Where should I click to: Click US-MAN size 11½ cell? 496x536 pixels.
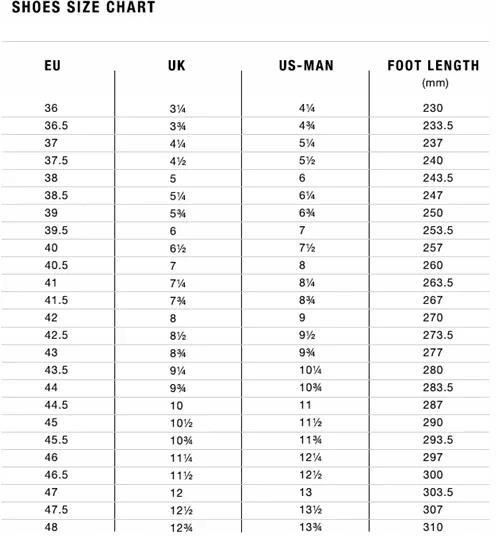point(311,423)
